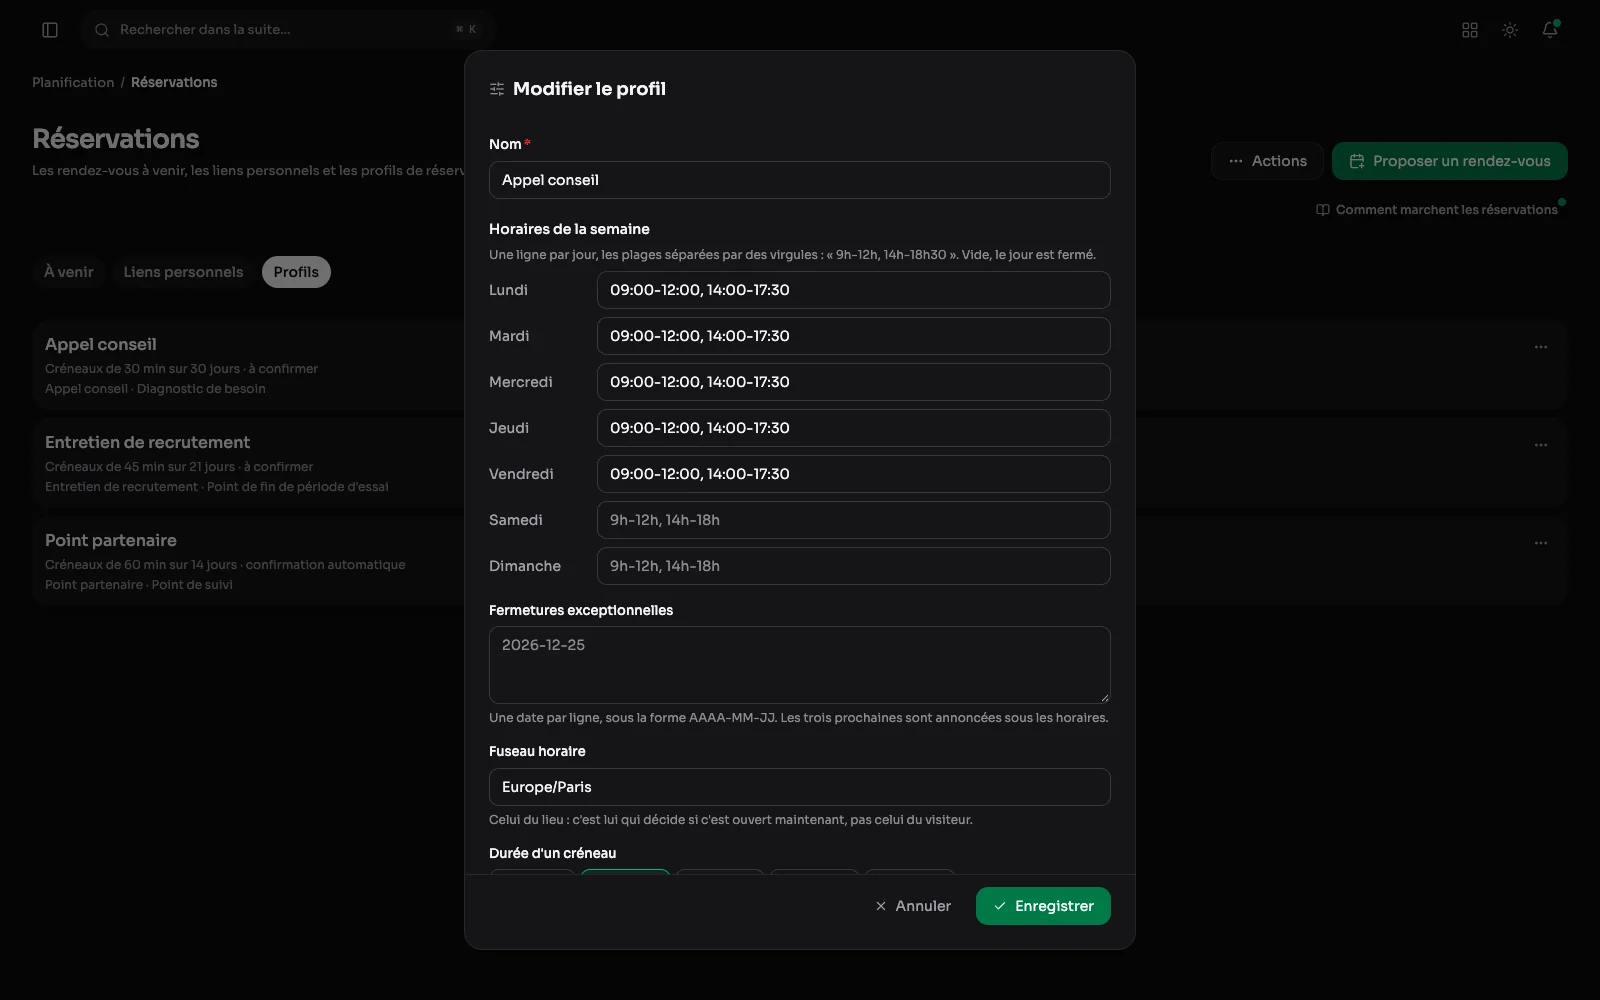Click Proposer un rendez-vous button

(1450, 161)
